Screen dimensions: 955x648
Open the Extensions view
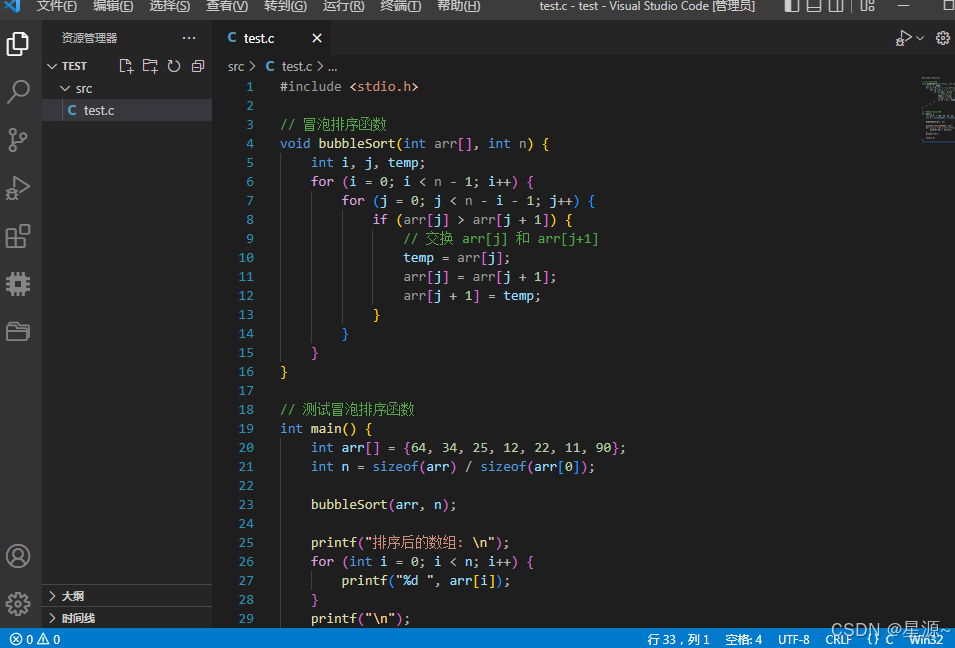click(x=18, y=236)
